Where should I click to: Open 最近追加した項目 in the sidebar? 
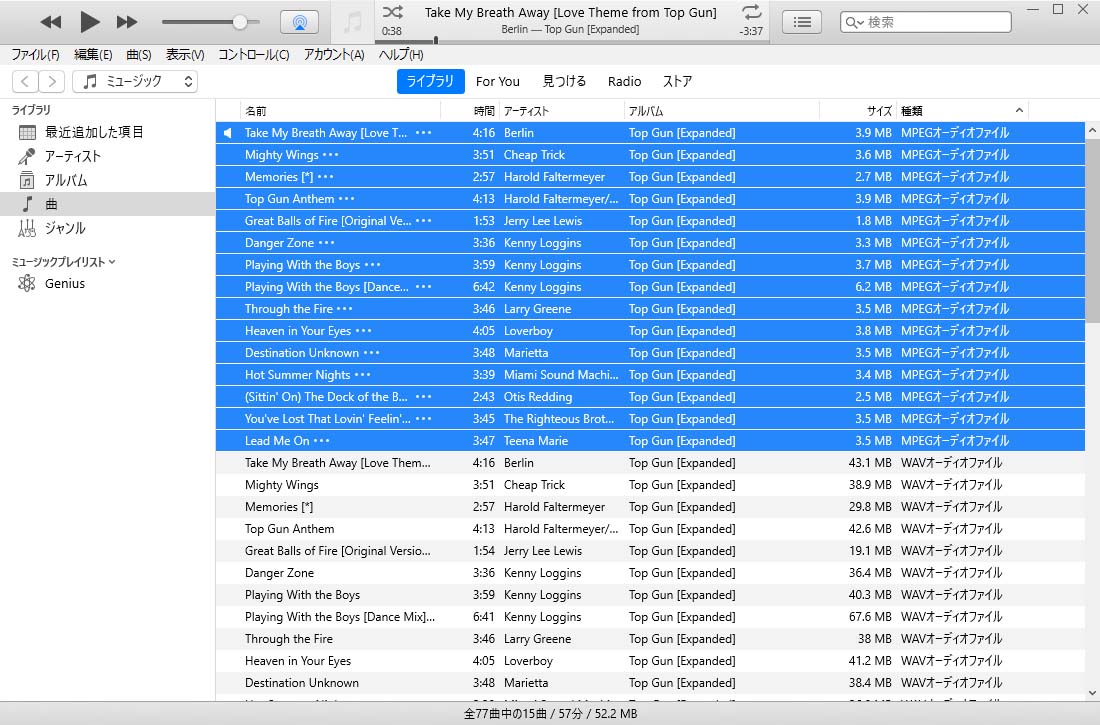94,132
